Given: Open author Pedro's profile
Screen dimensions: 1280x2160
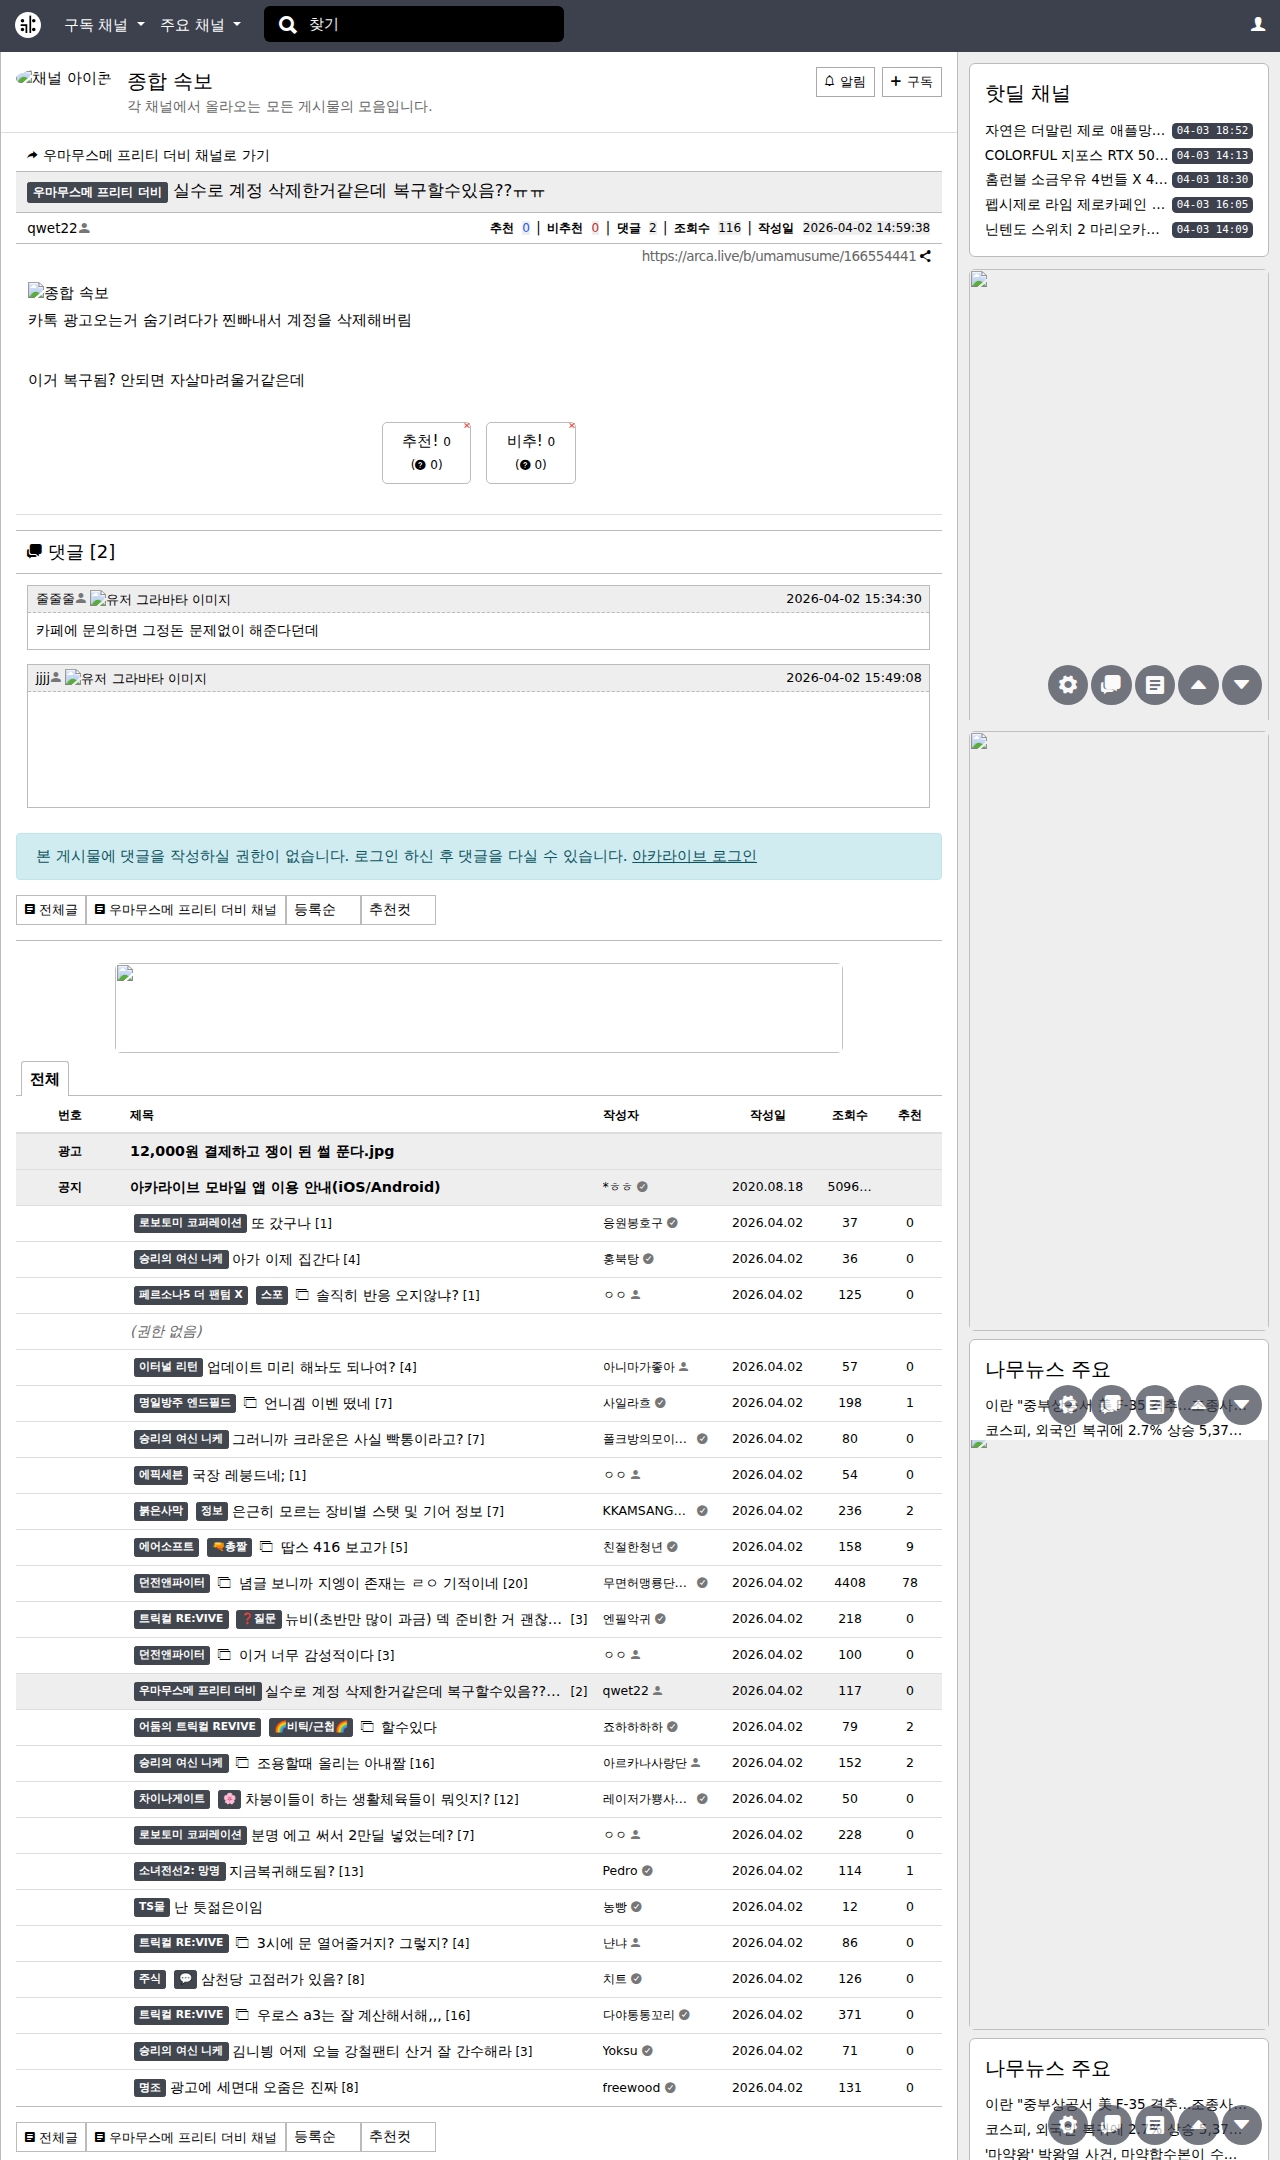Looking at the screenshot, I should pyautogui.click(x=620, y=1871).
